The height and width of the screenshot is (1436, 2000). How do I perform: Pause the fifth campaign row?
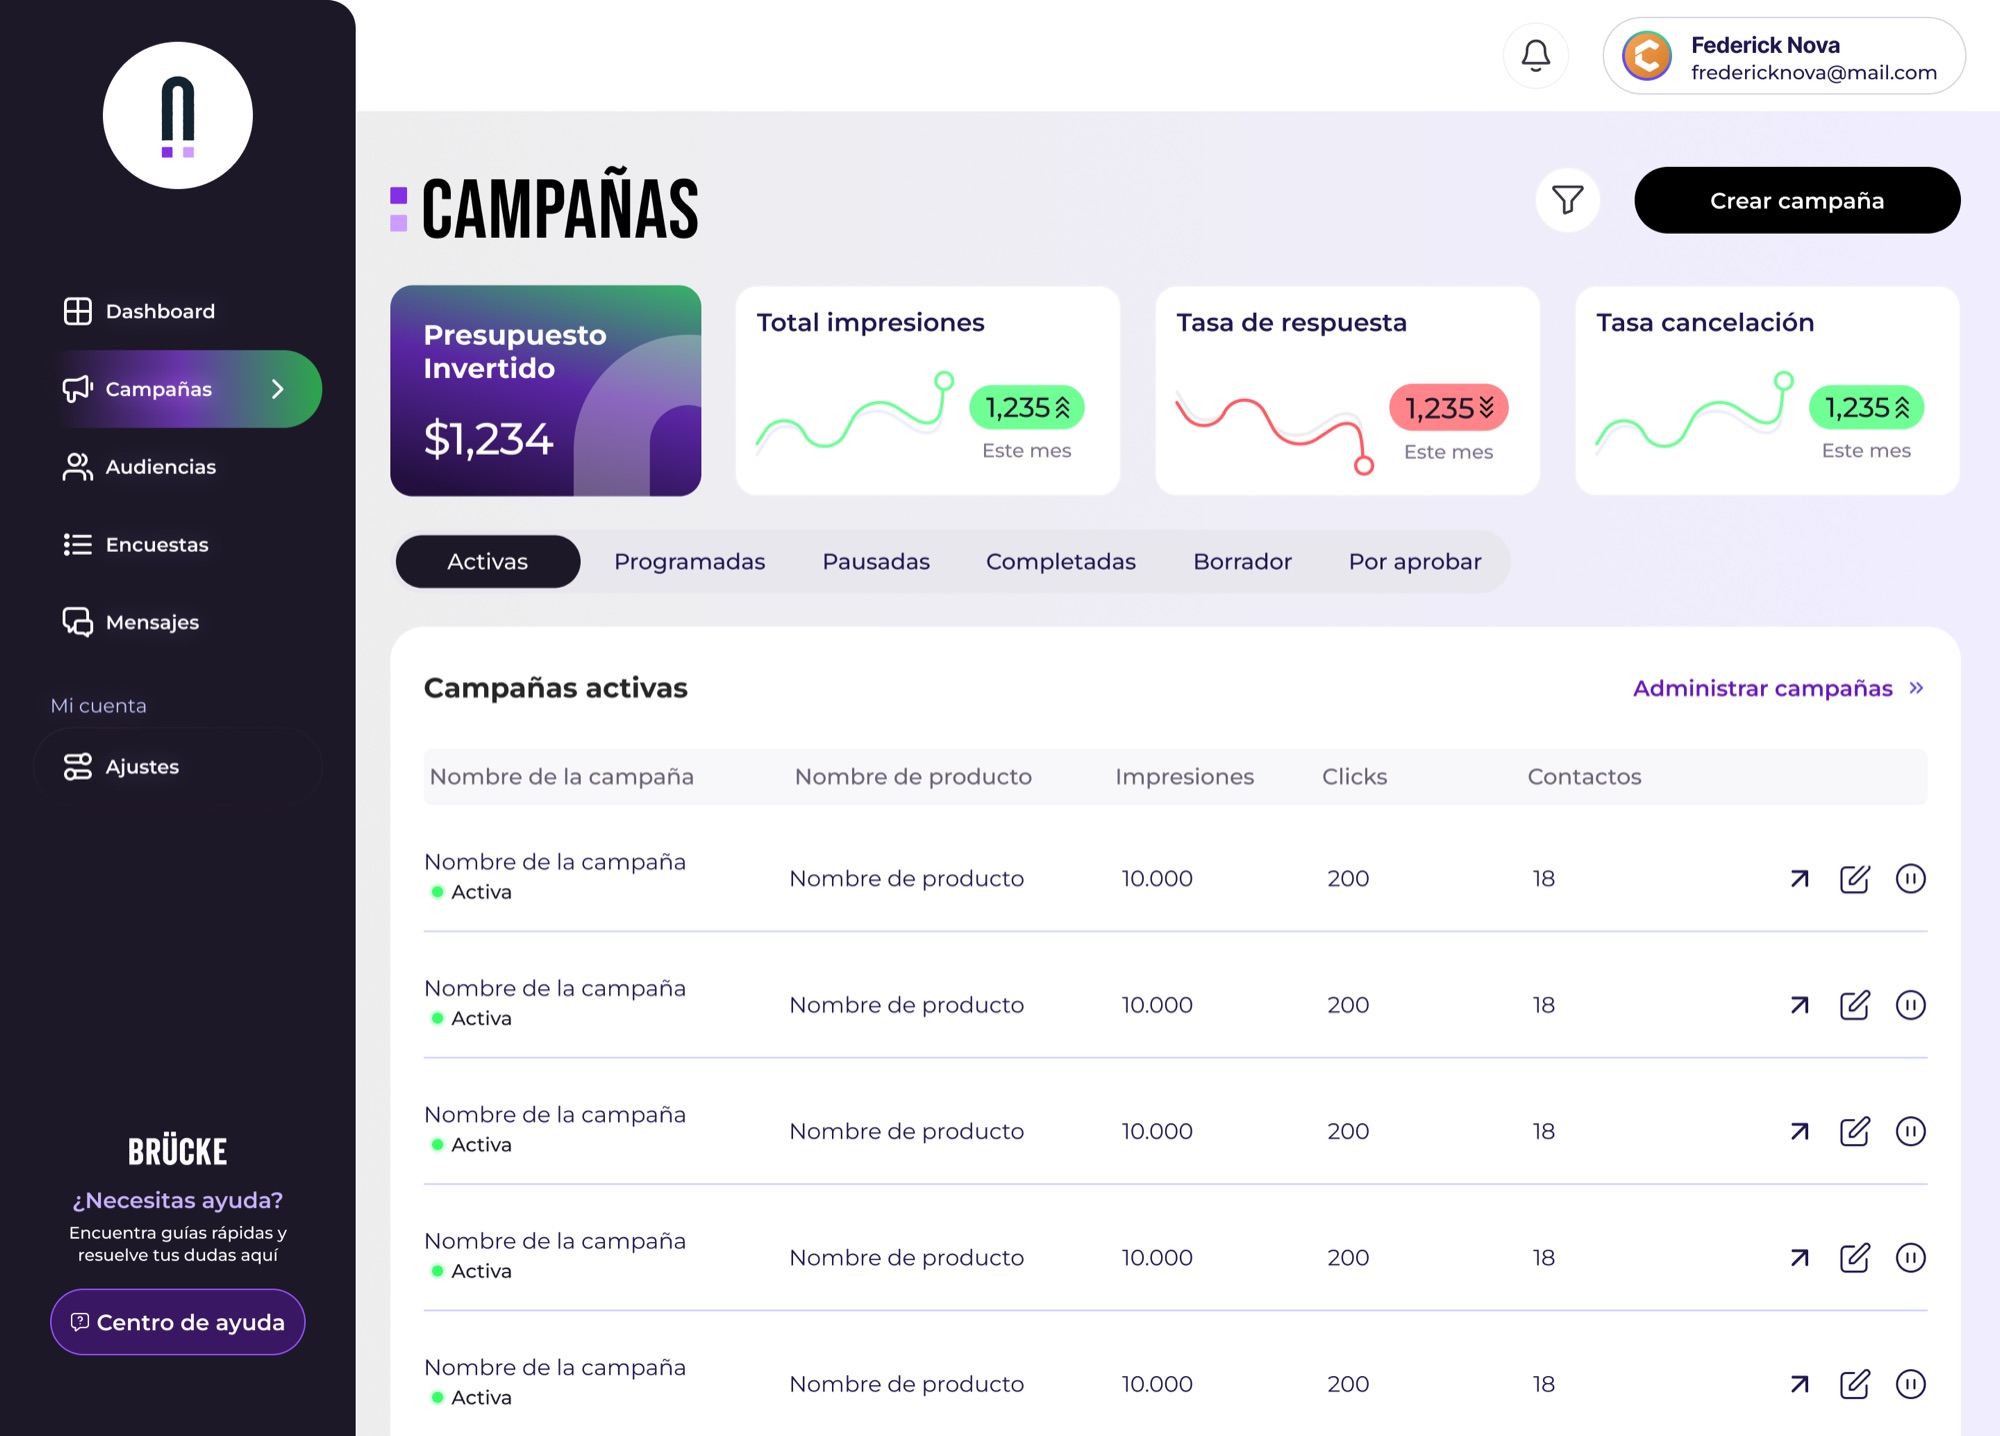[1910, 1384]
